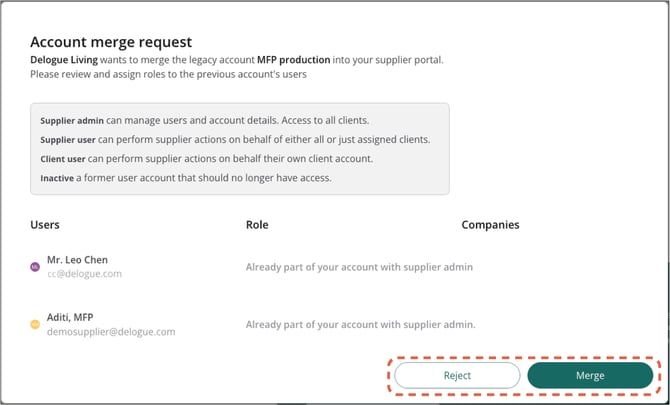Screen dimensions: 670x405
Task: Click the cc@delogue.com email address
Action: tap(84, 273)
